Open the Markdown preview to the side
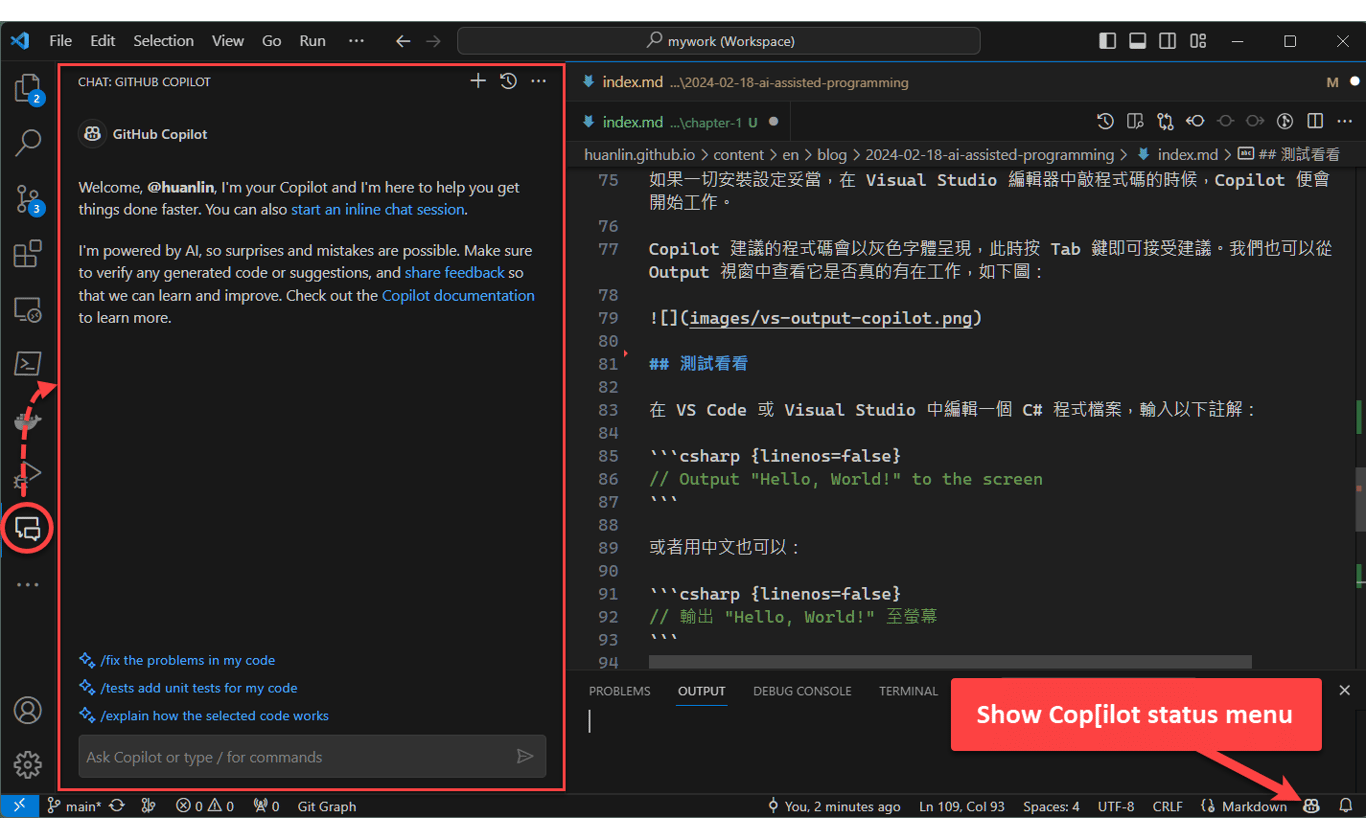The width and height of the screenshot is (1366, 840). pos(1135,121)
